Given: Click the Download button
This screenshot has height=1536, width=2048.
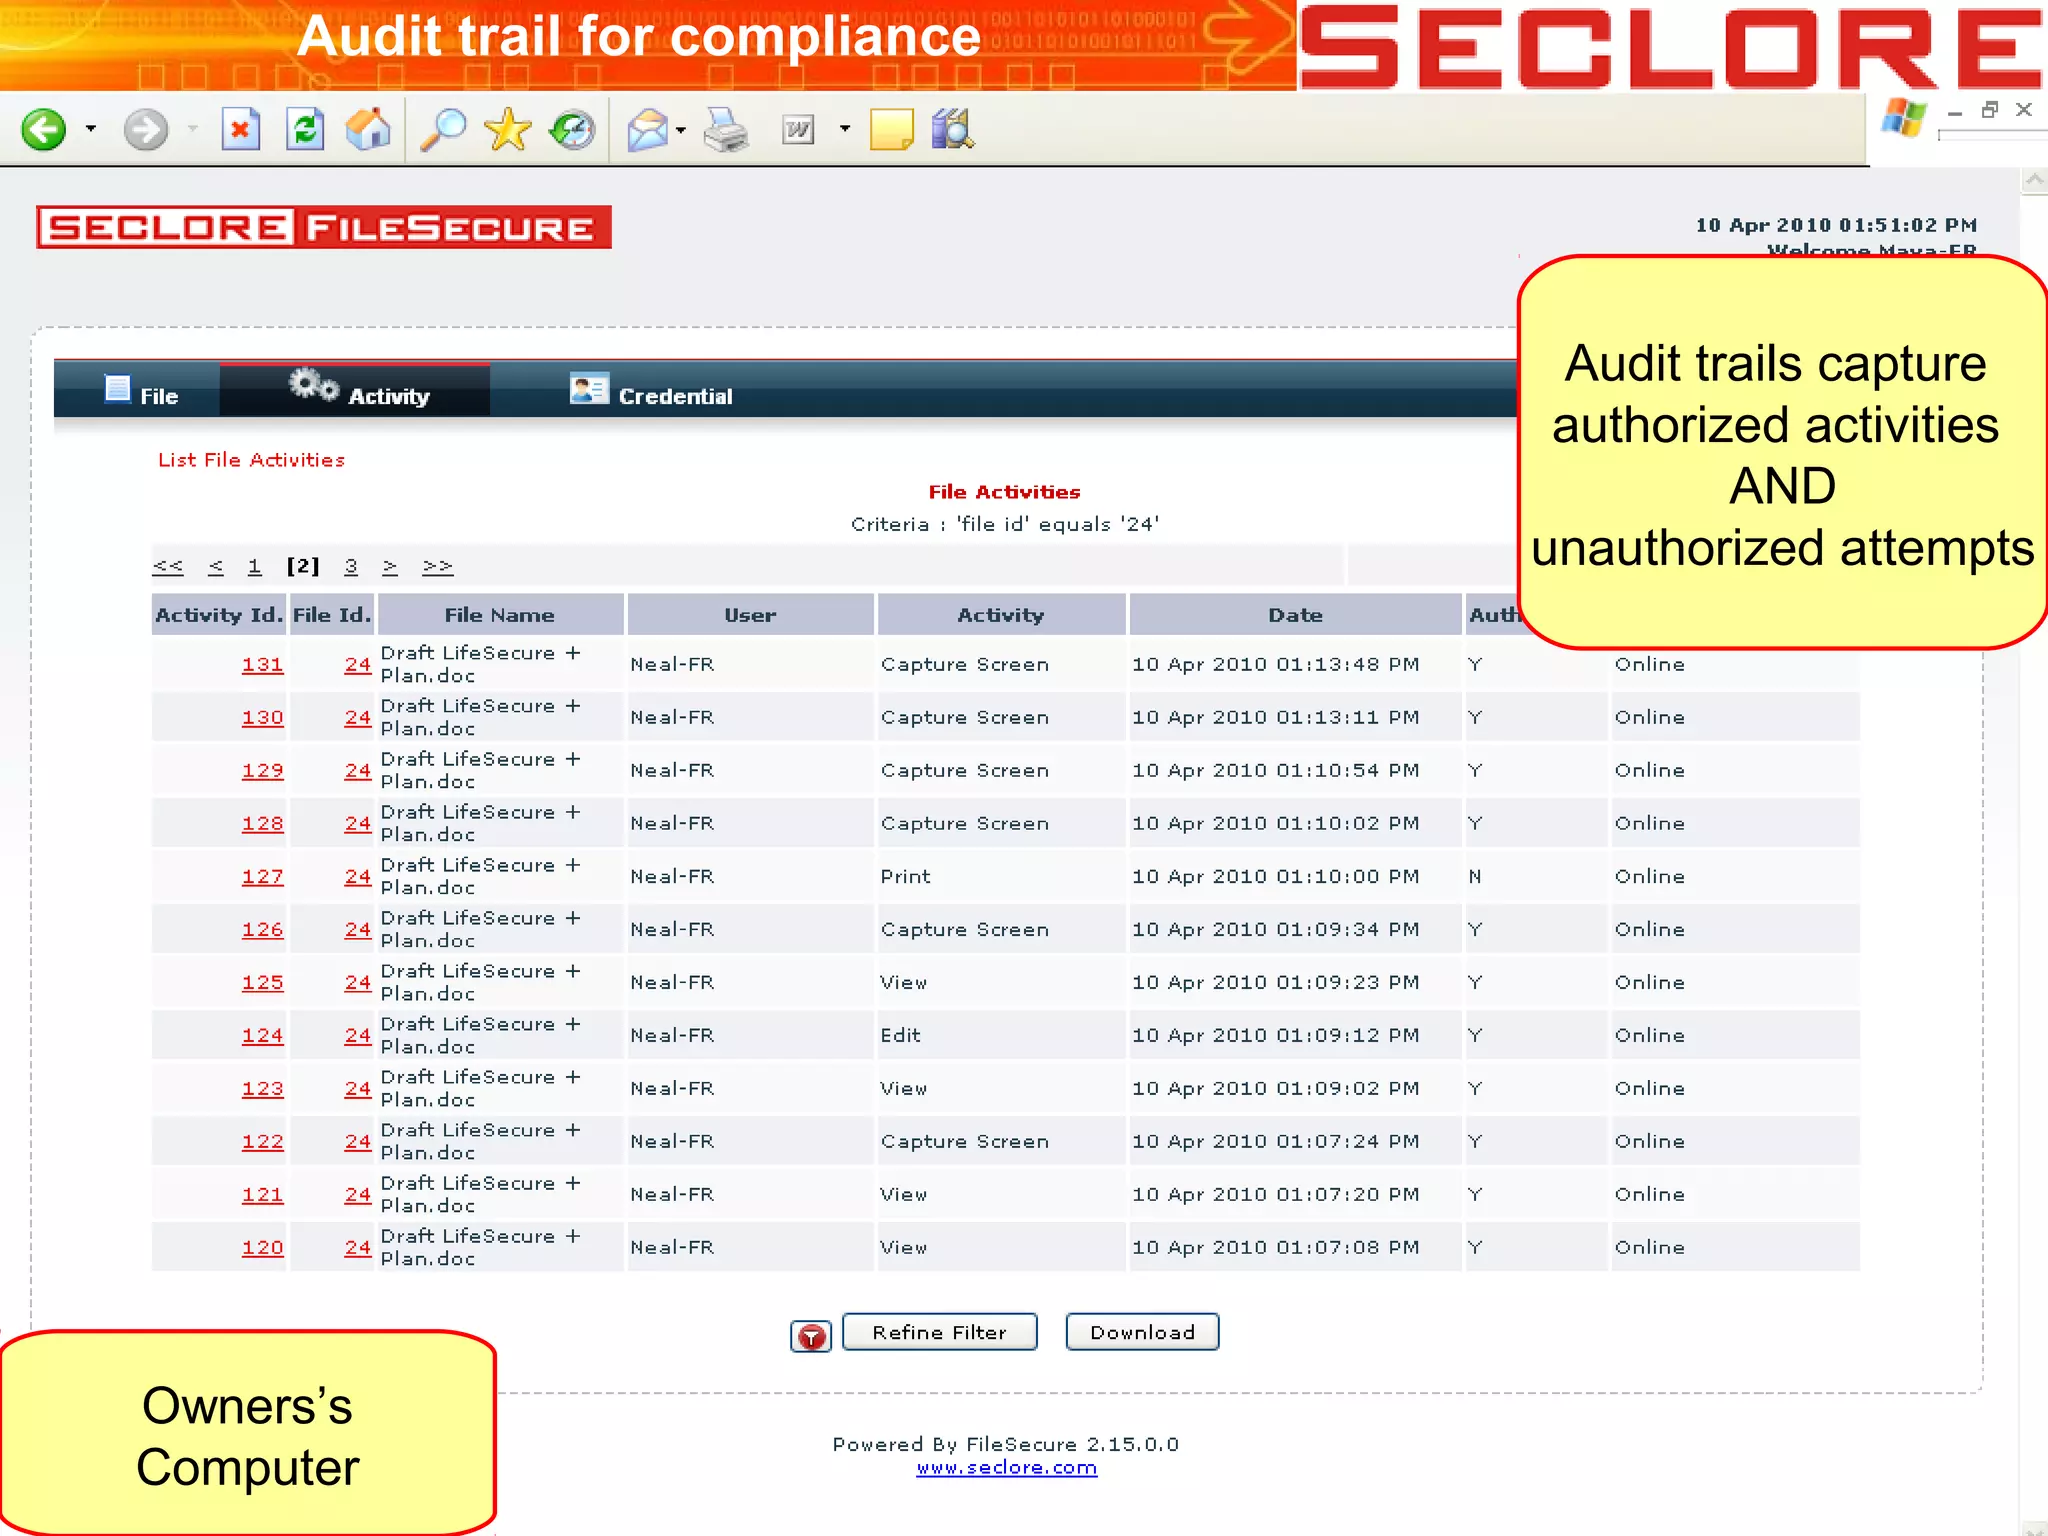Looking at the screenshot, I should (x=1142, y=1332).
